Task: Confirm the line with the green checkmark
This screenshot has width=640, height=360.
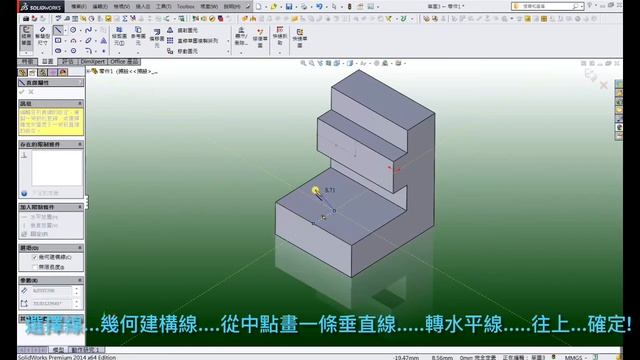Action: 22,92
